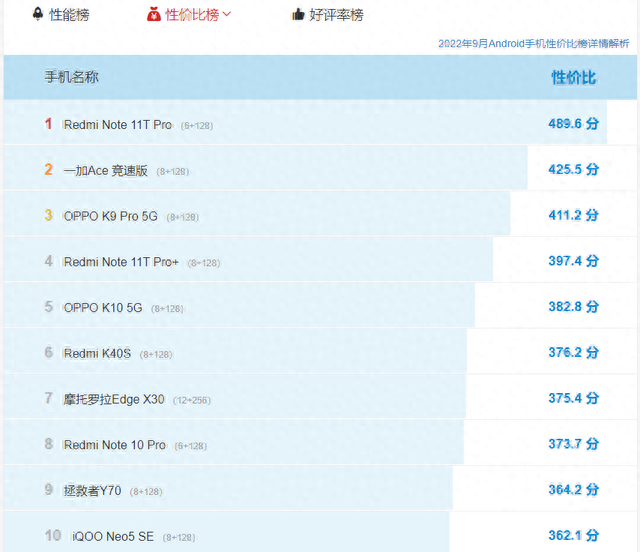The width and height of the screenshot is (640, 552).
Task: Select the 364.2 分 score
Action: [x=573, y=489]
